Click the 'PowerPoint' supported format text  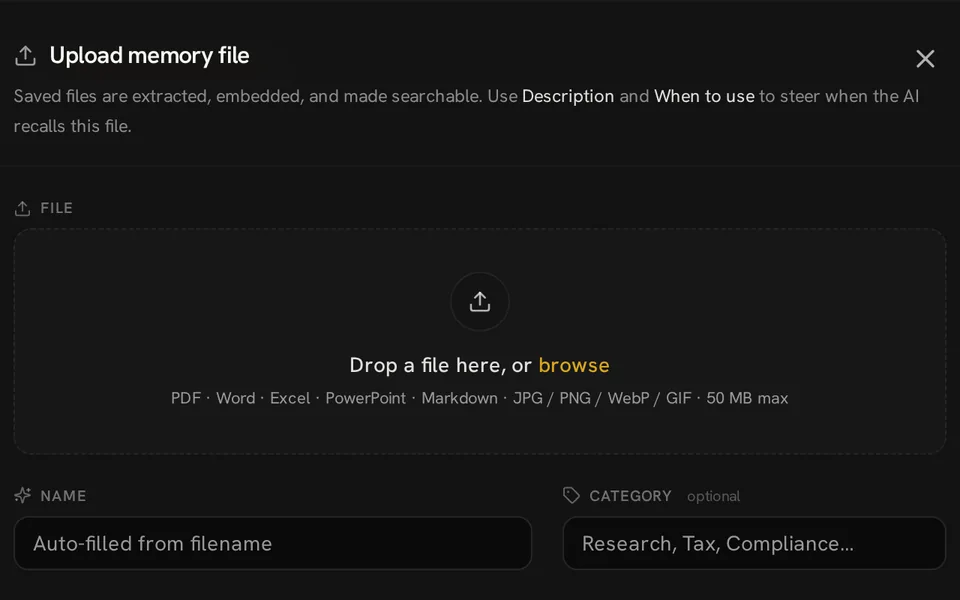point(366,398)
